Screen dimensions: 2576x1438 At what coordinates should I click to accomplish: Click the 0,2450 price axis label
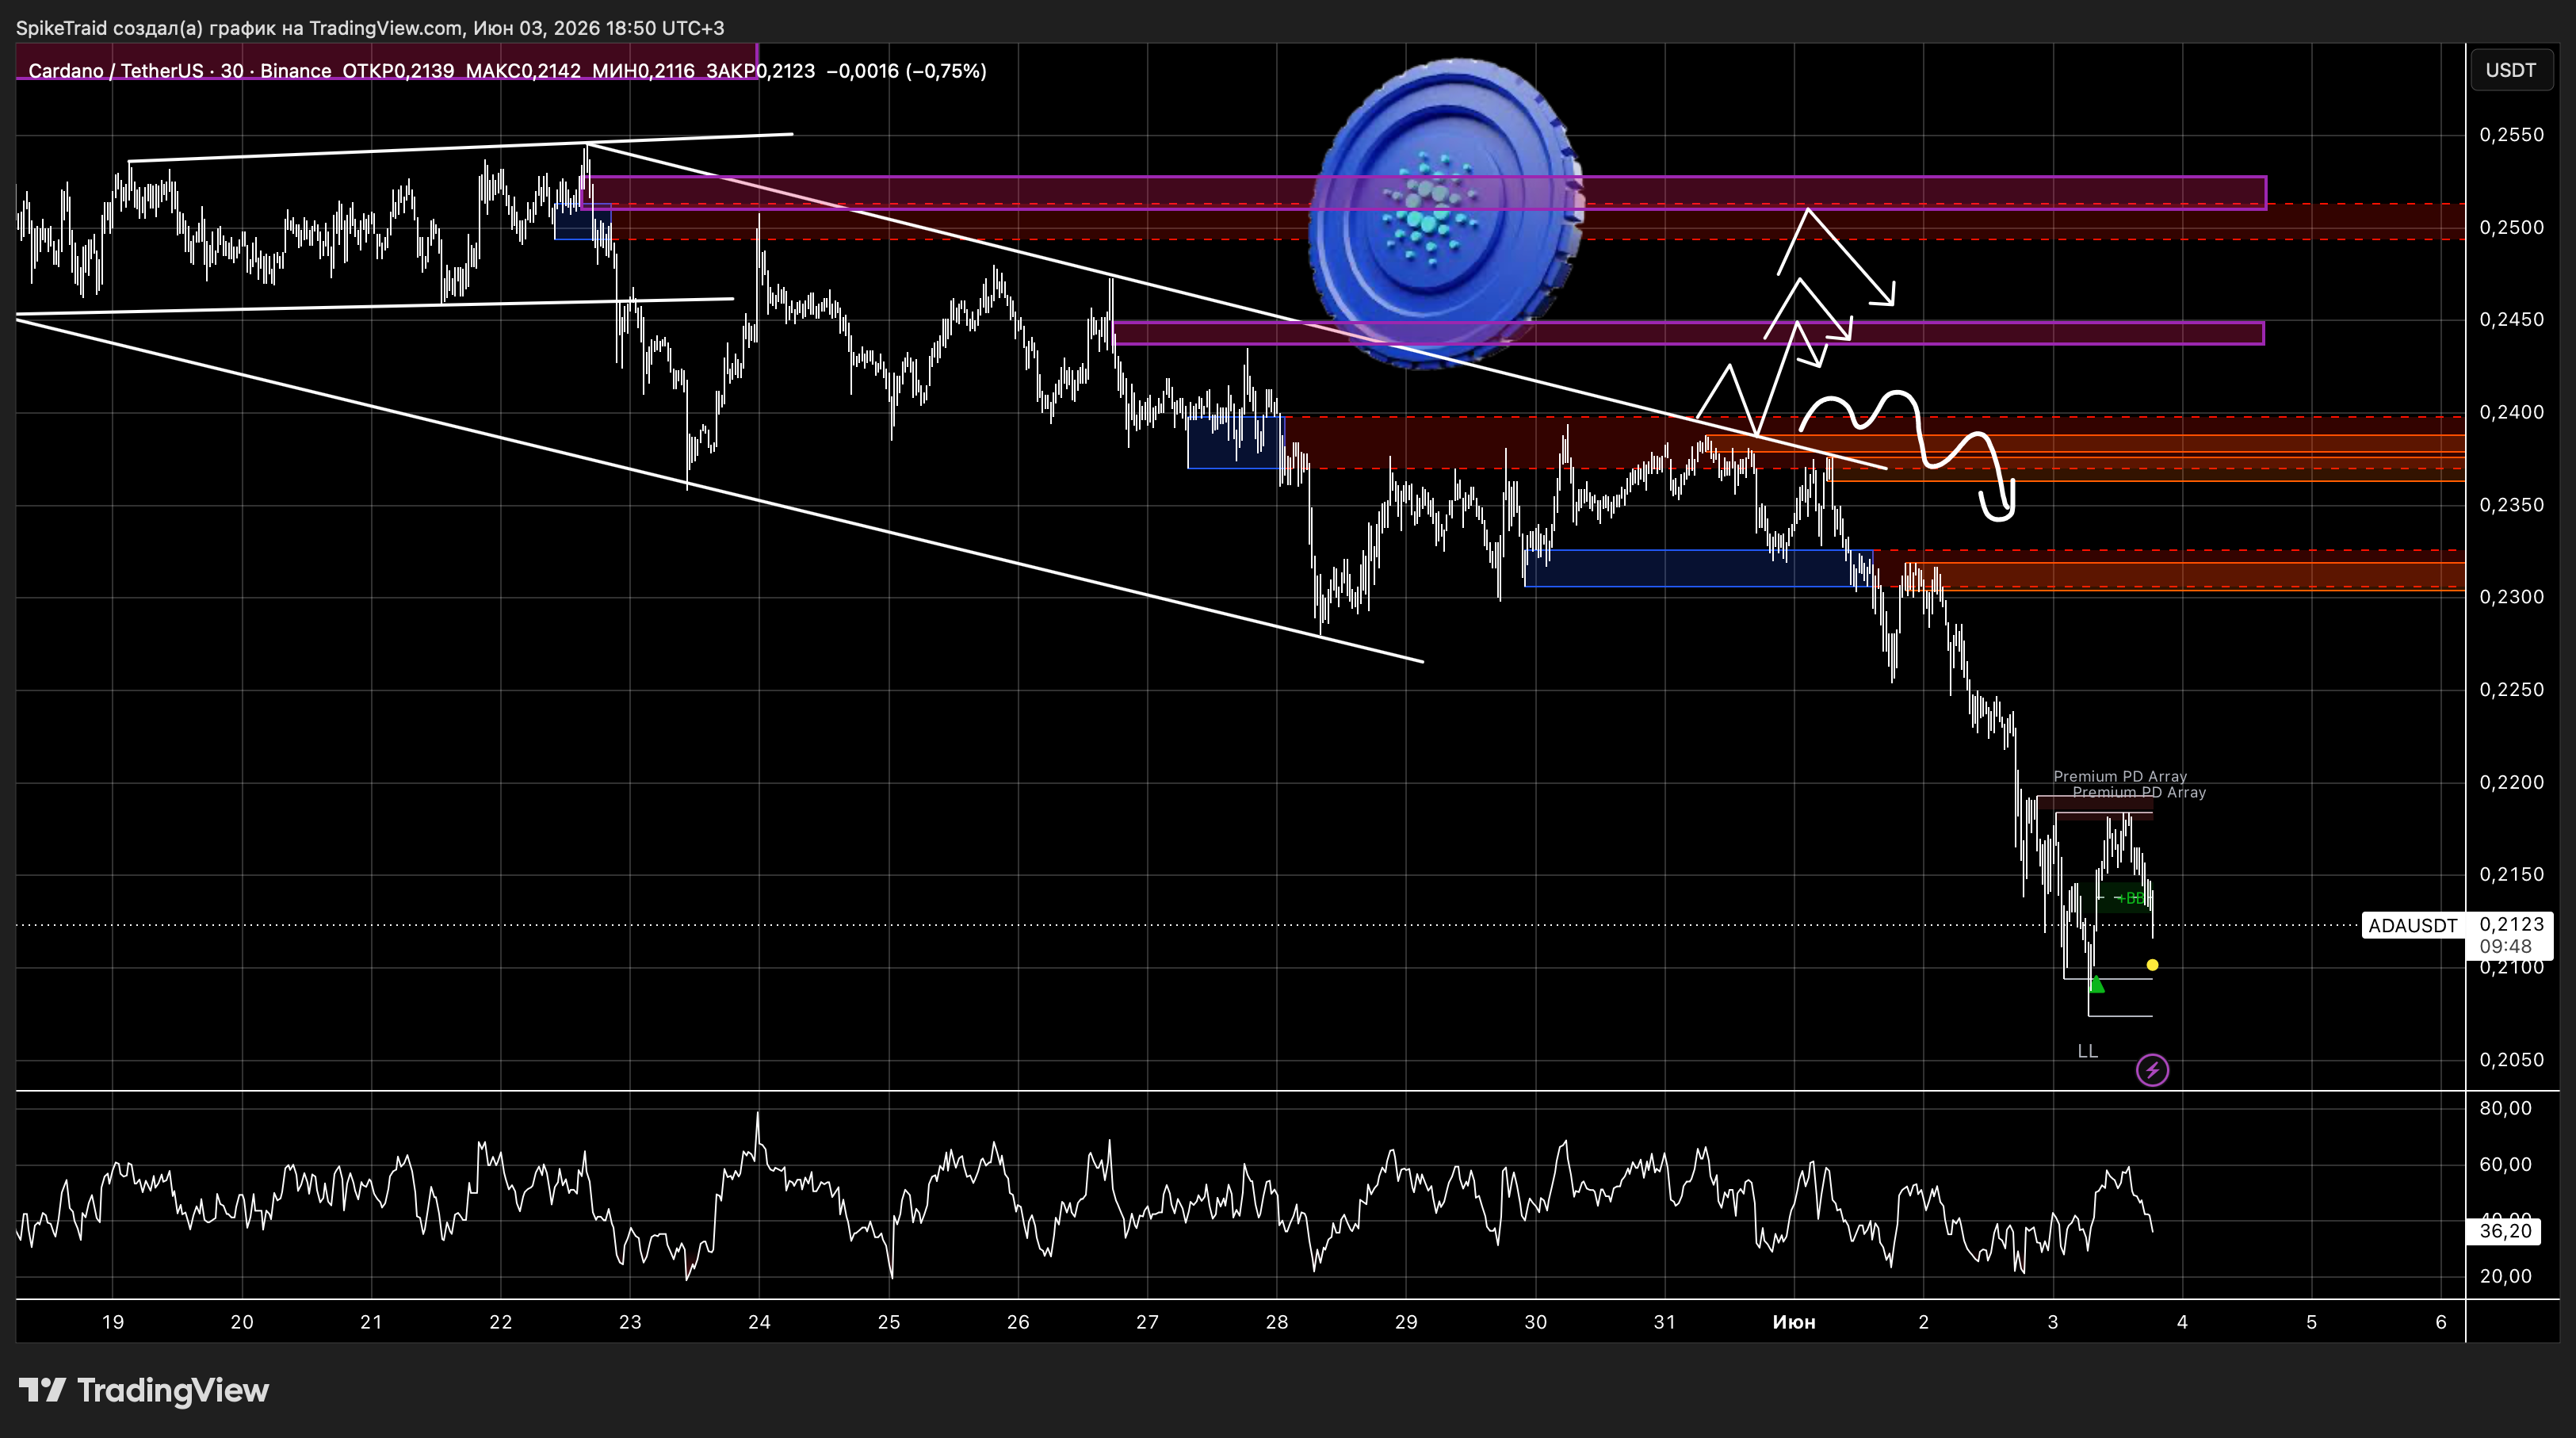pyautogui.click(x=2511, y=320)
